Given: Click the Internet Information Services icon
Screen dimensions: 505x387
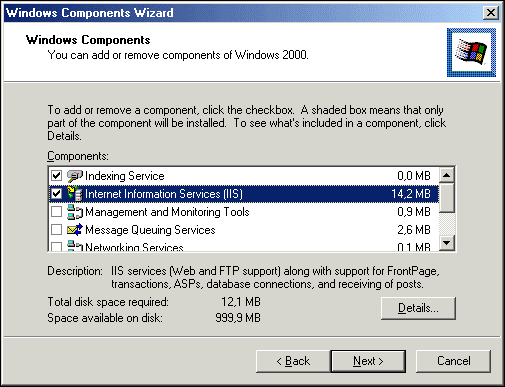Looking at the screenshot, I should click(75, 194).
